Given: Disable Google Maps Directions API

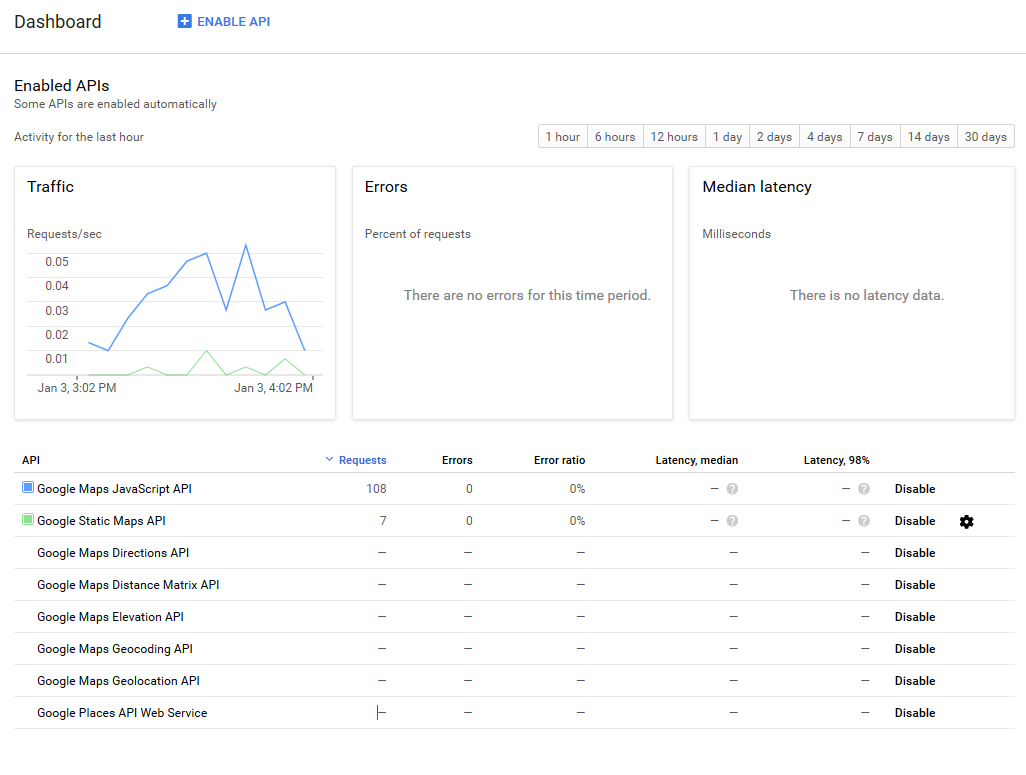Looking at the screenshot, I should click(x=915, y=553).
